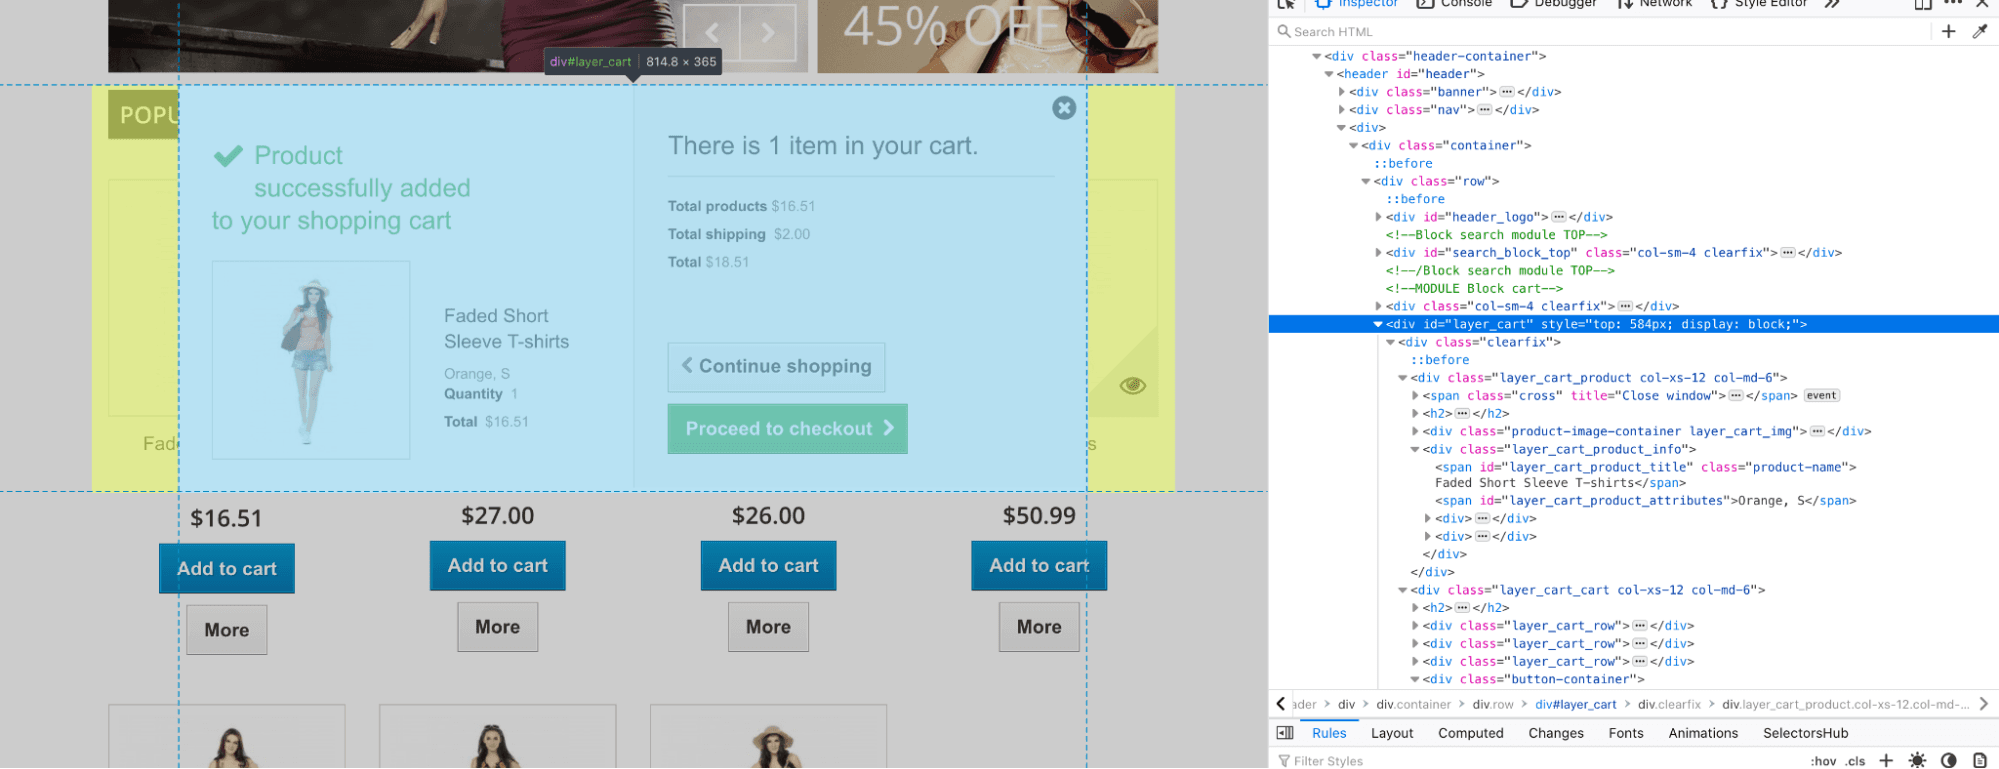This screenshot has width=1999, height=769.
Task: Toggle the 3-pane inspector sidebar icon
Action: [1285, 733]
